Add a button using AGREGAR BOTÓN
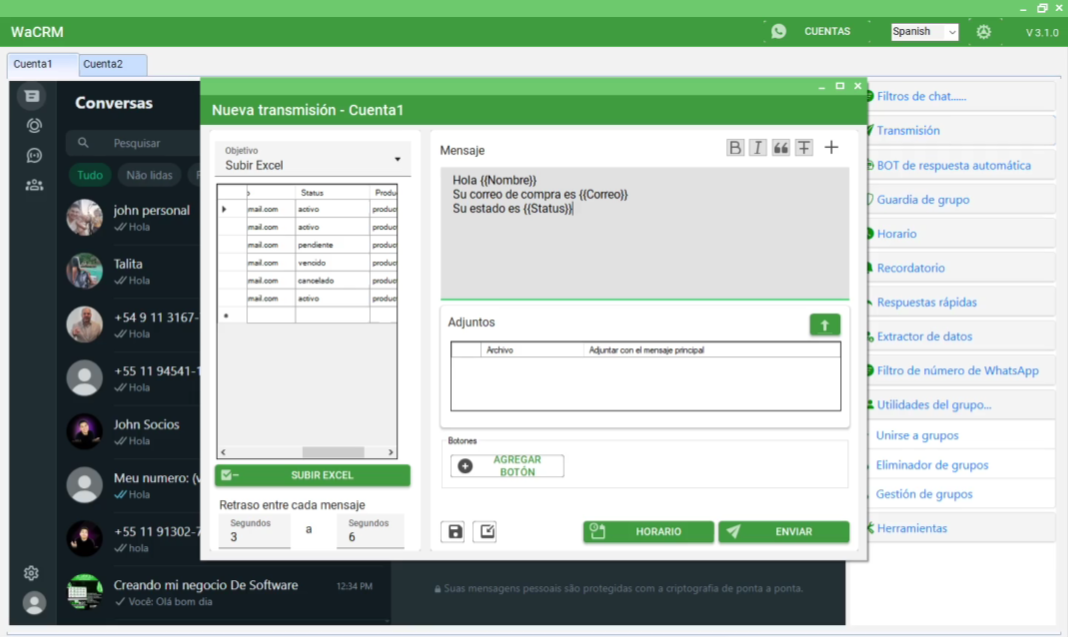This screenshot has height=637, width=1068. click(506, 465)
